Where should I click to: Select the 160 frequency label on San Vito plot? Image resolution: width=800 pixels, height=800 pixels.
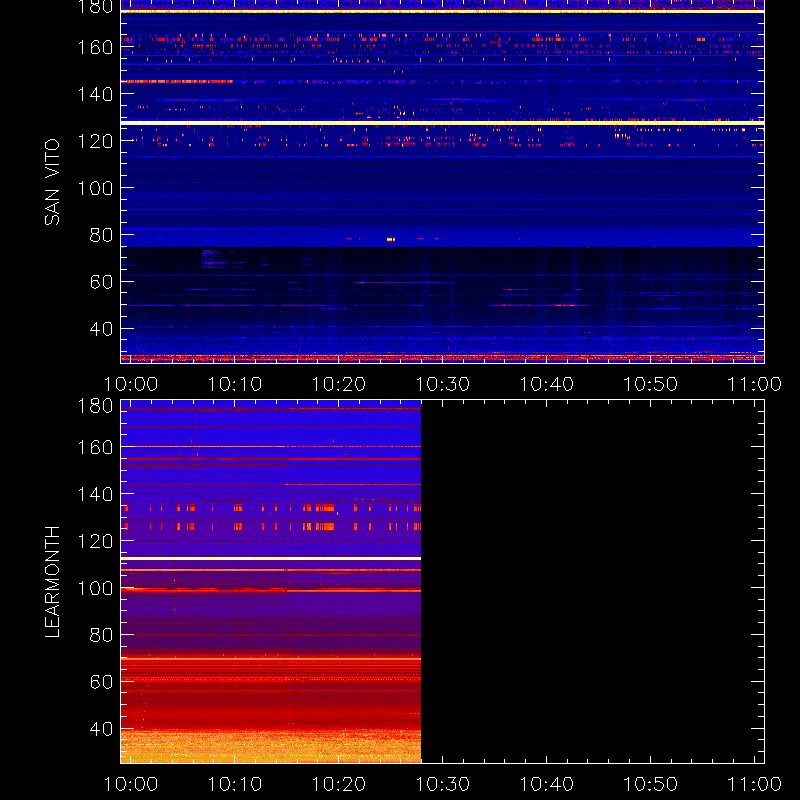click(x=95, y=47)
